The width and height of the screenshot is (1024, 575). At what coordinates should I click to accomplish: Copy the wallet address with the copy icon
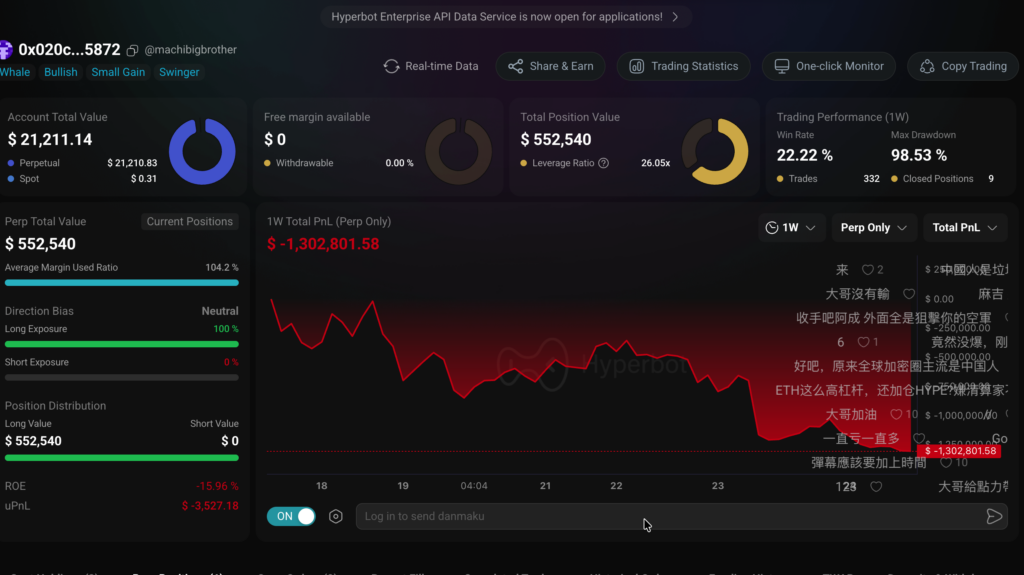tap(133, 50)
